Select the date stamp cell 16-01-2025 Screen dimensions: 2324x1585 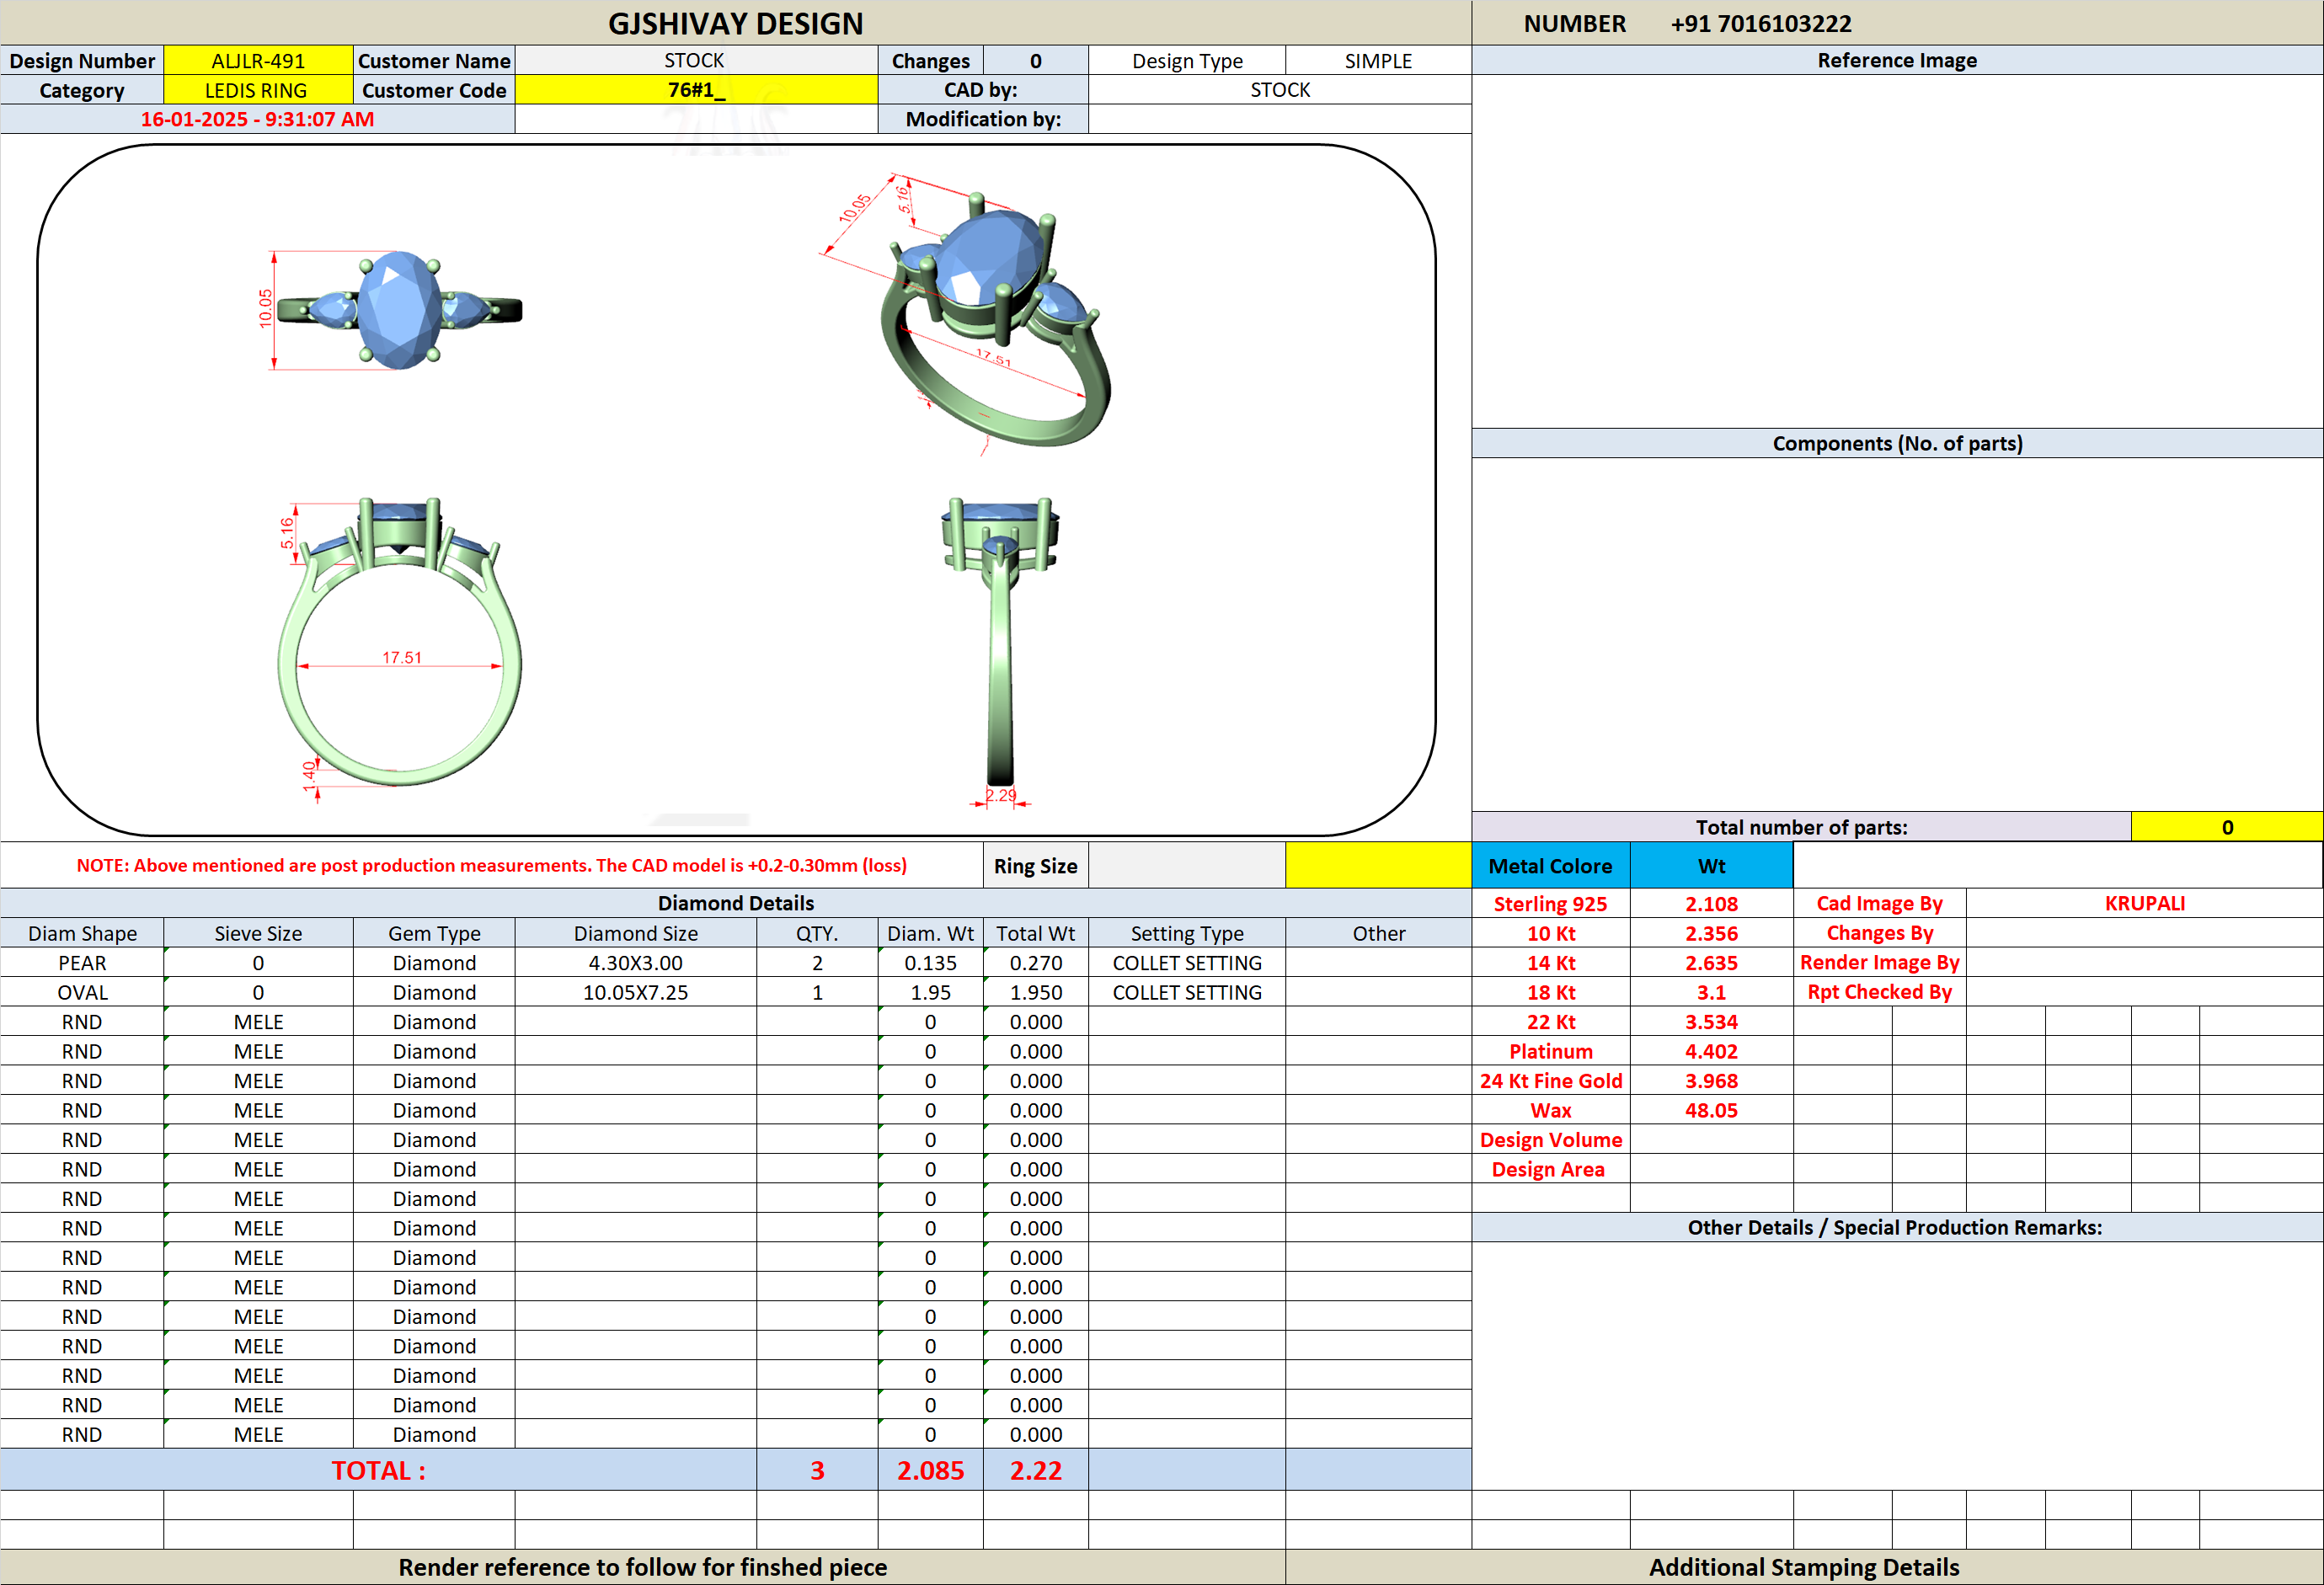[258, 119]
